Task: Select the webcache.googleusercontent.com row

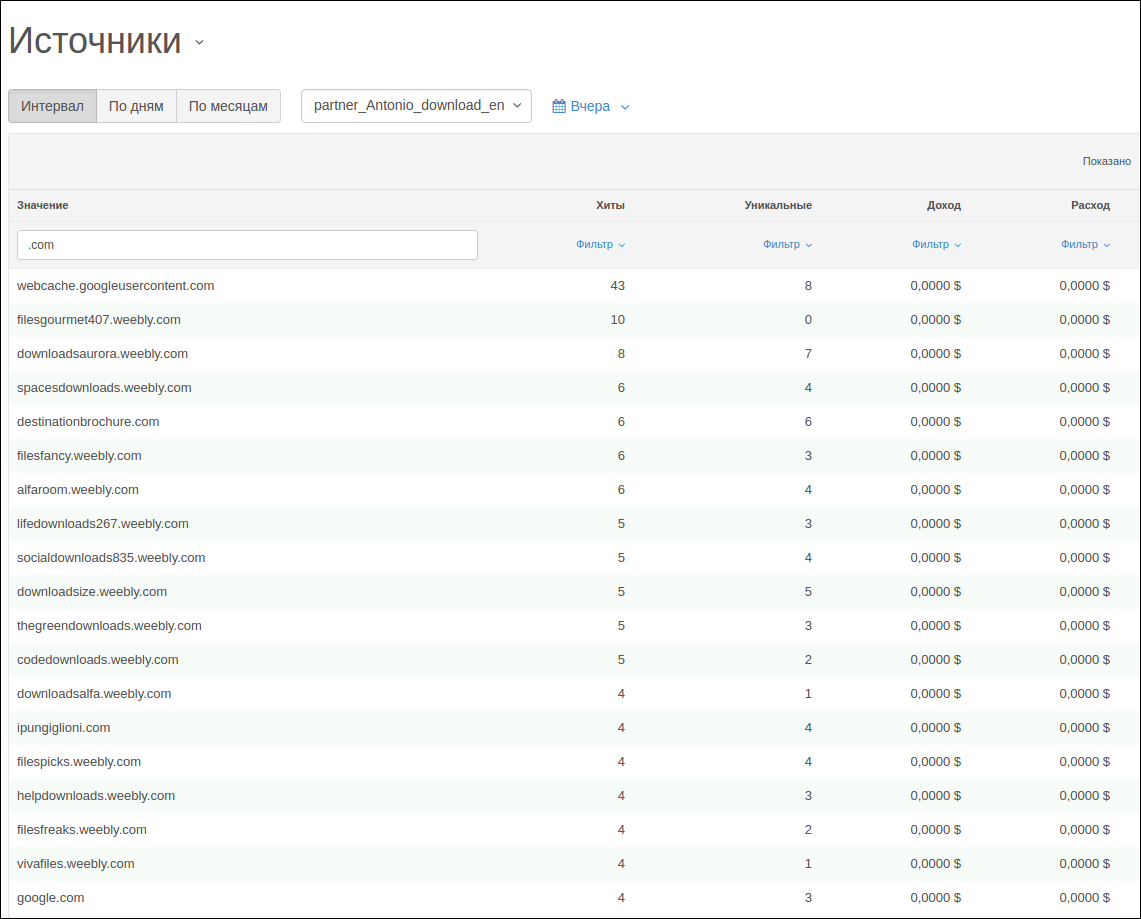Action: [574, 286]
